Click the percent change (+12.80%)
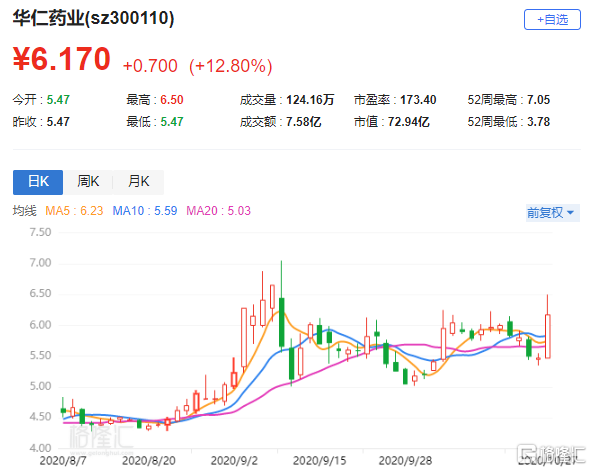Screen dimensions: 592x471 [231, 66]
